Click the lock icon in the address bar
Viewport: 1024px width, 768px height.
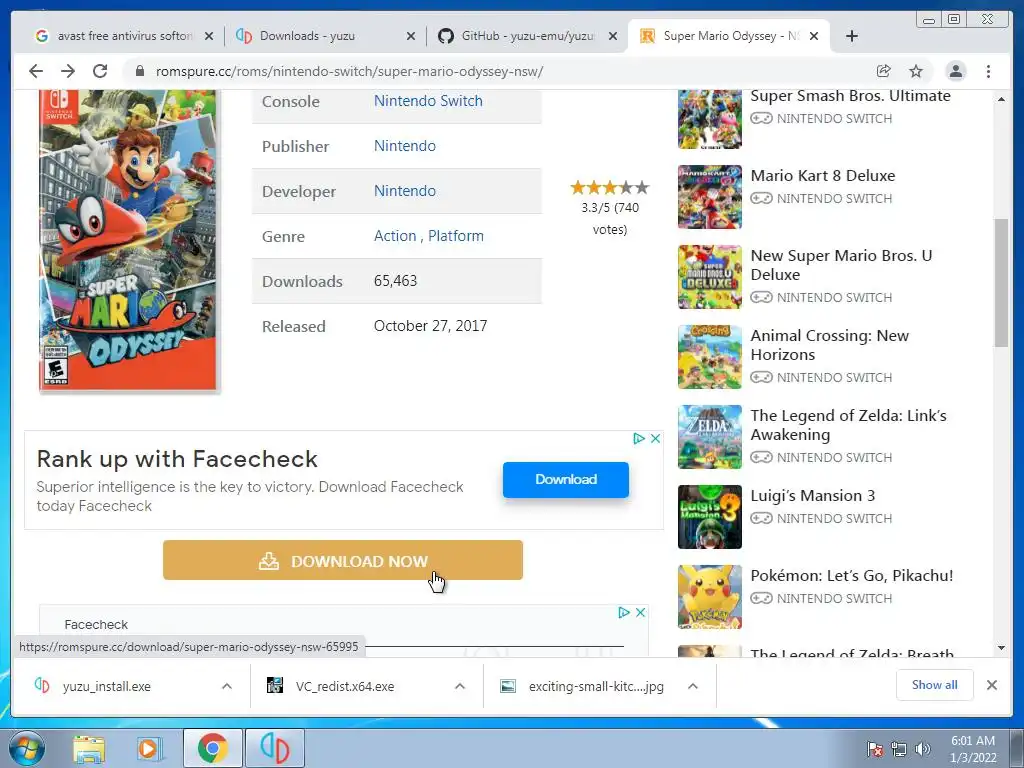(x=139, y=71)
